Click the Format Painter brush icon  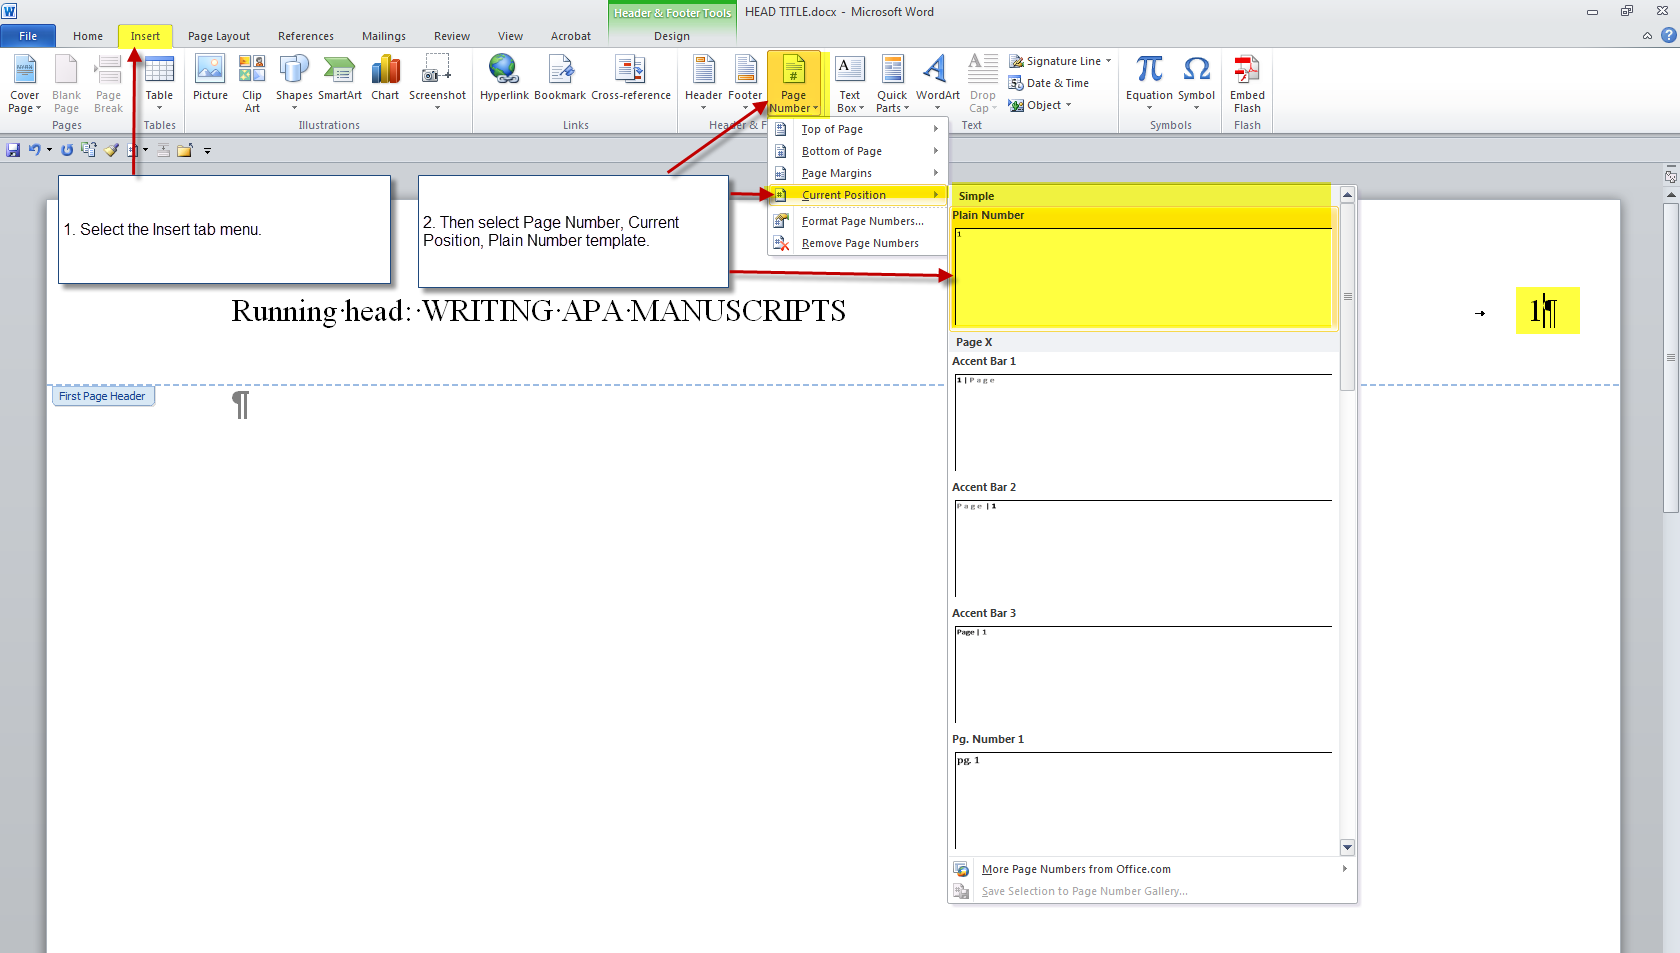(x=111, y=150)
